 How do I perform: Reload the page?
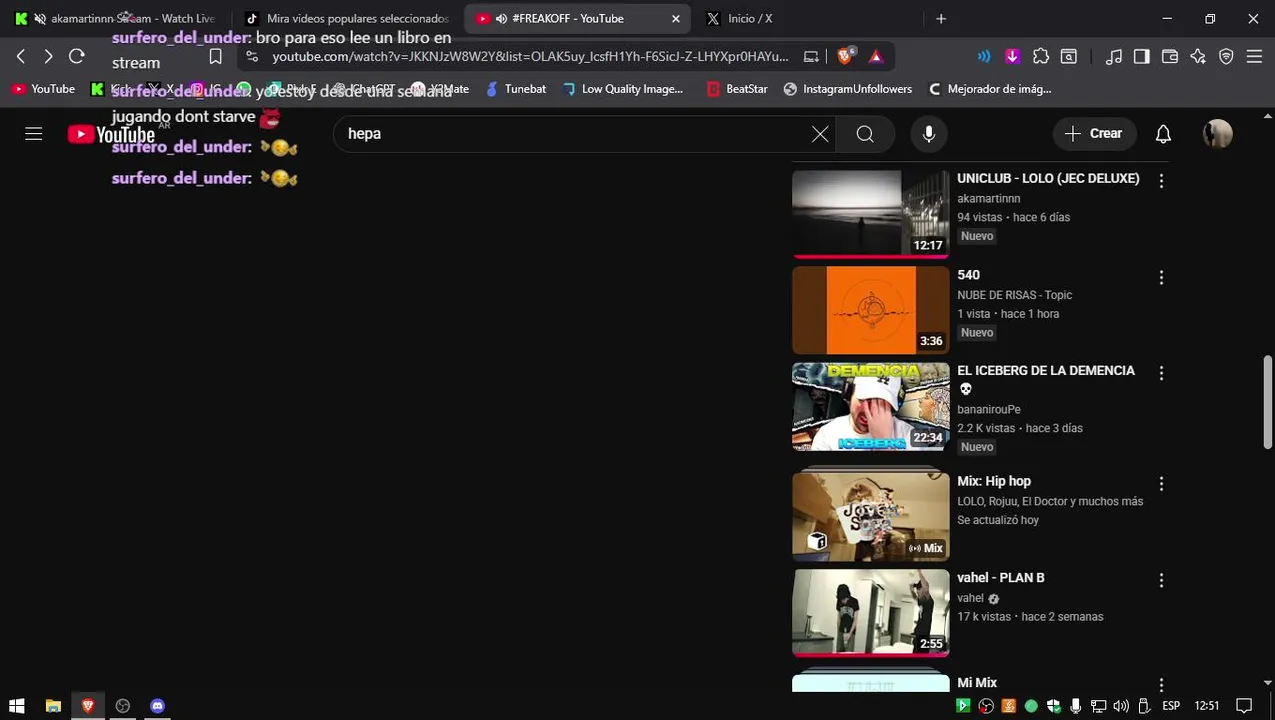(77, 57)
